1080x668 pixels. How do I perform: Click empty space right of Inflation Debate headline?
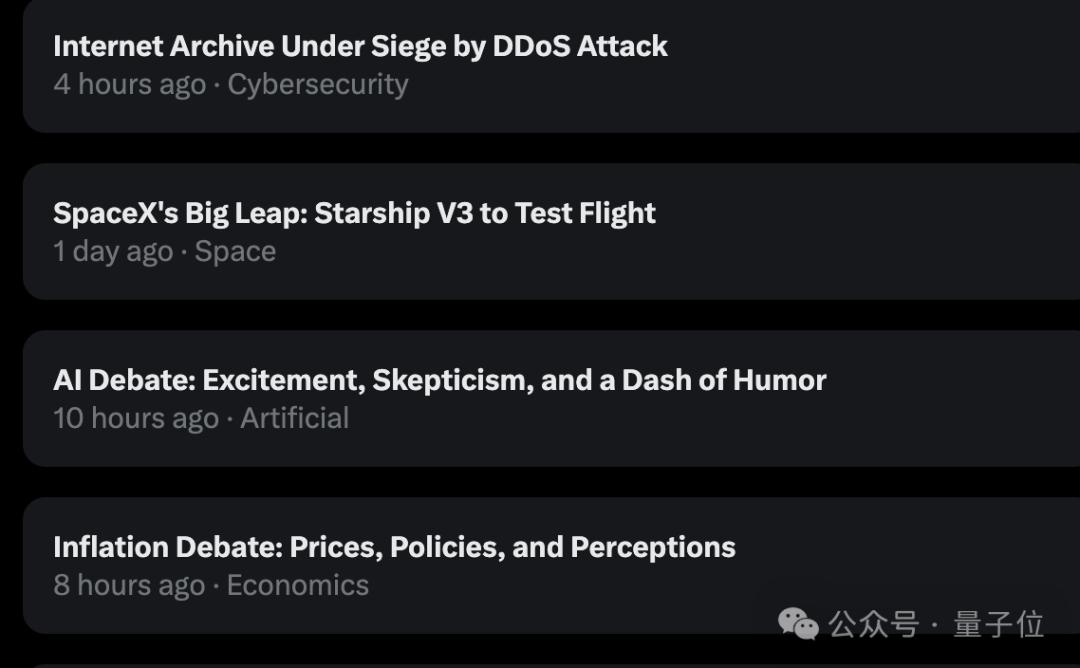pyautogui.click(x=900, y=547)
